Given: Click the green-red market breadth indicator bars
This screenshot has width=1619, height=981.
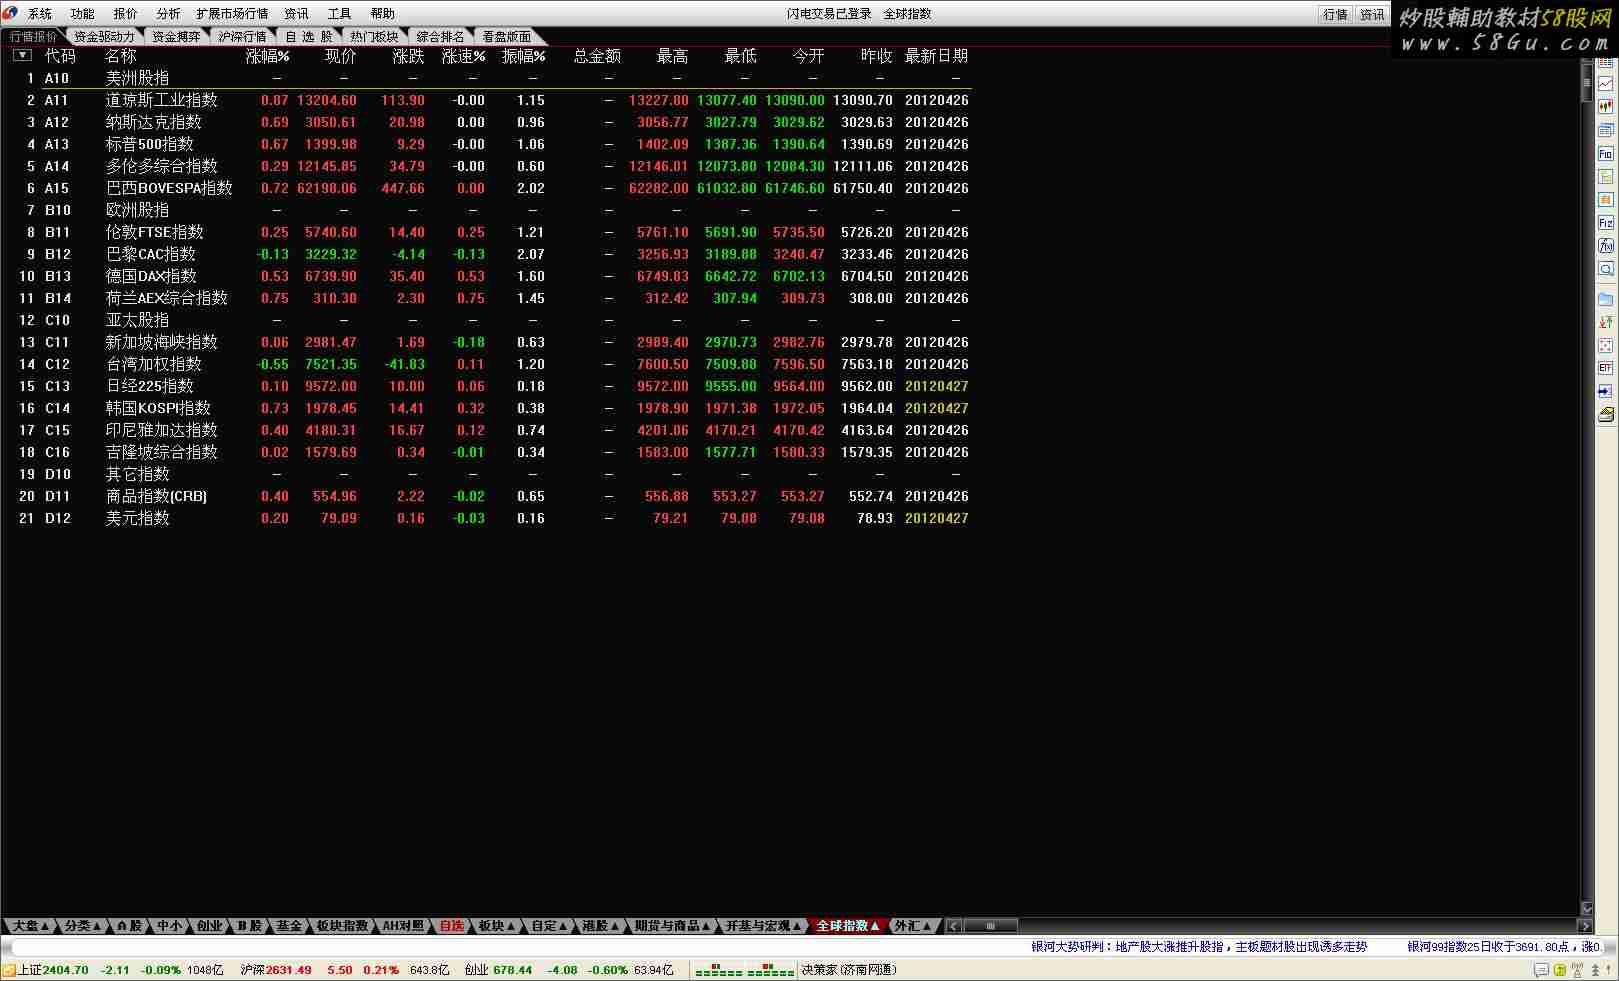Looking at the screenshot, I should pos(745,970).
